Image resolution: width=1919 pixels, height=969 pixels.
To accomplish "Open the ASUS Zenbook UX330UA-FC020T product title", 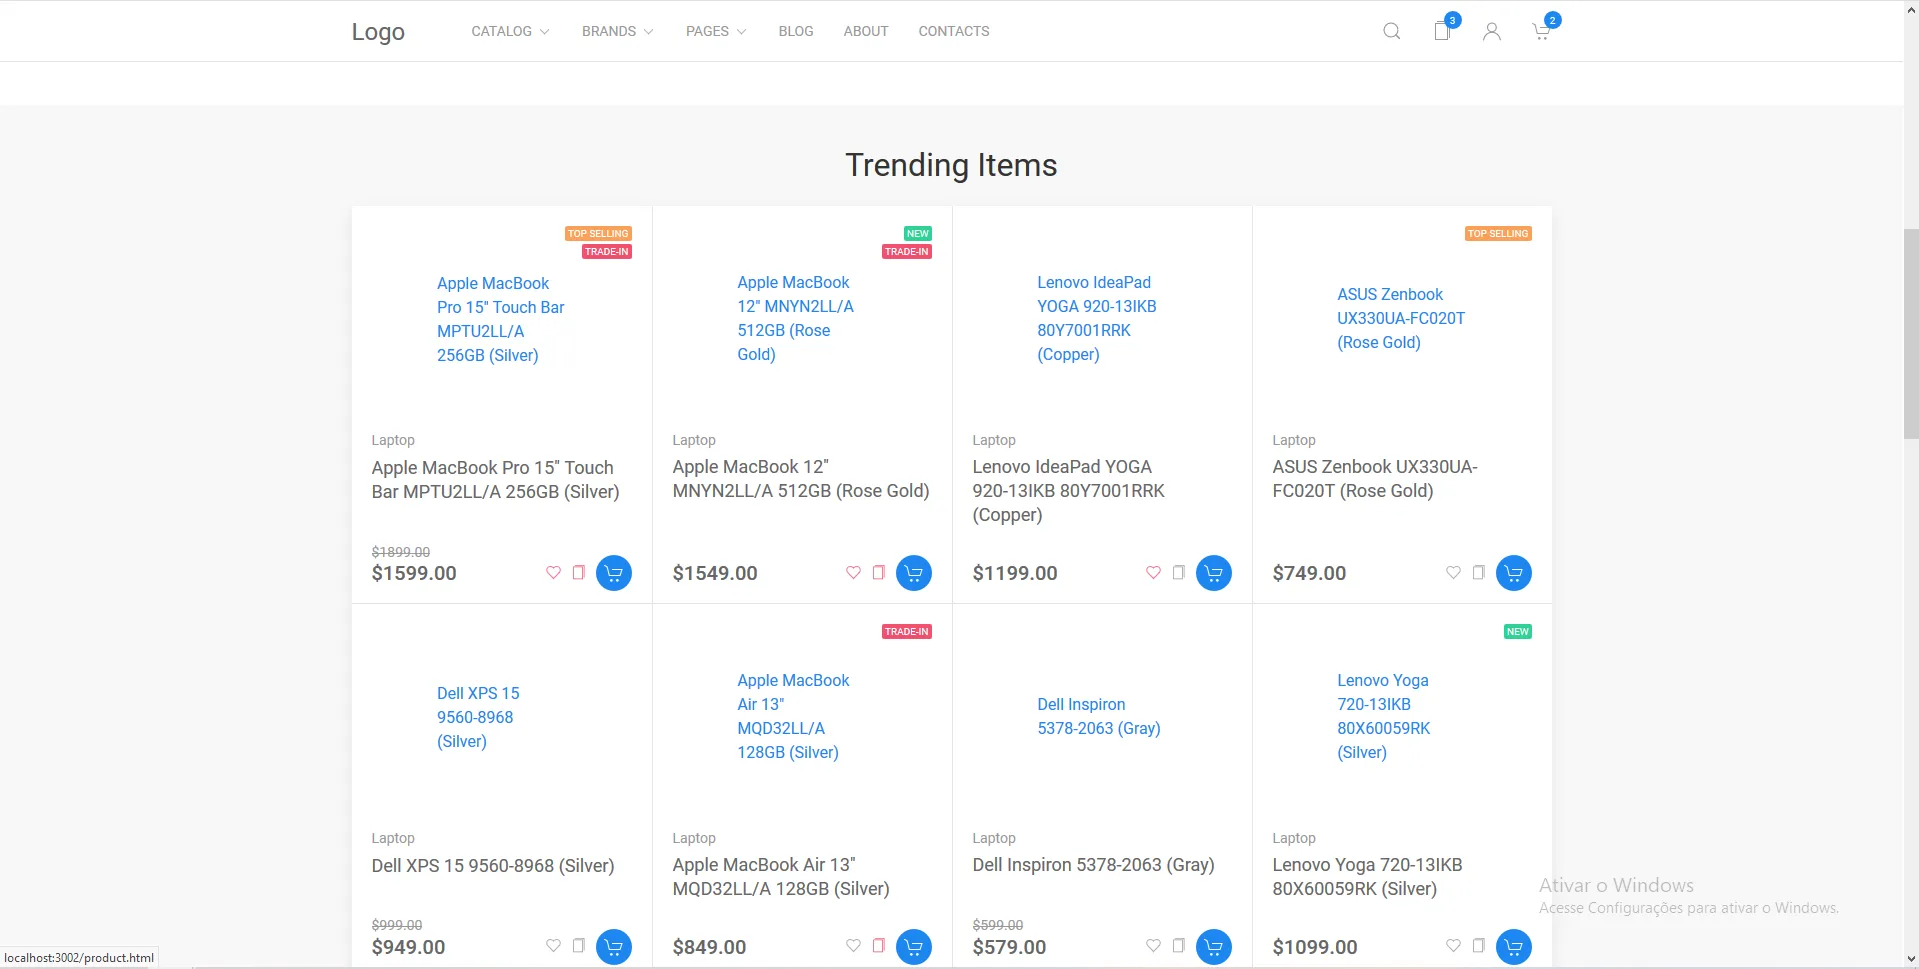I will (x=1374, y=479).
